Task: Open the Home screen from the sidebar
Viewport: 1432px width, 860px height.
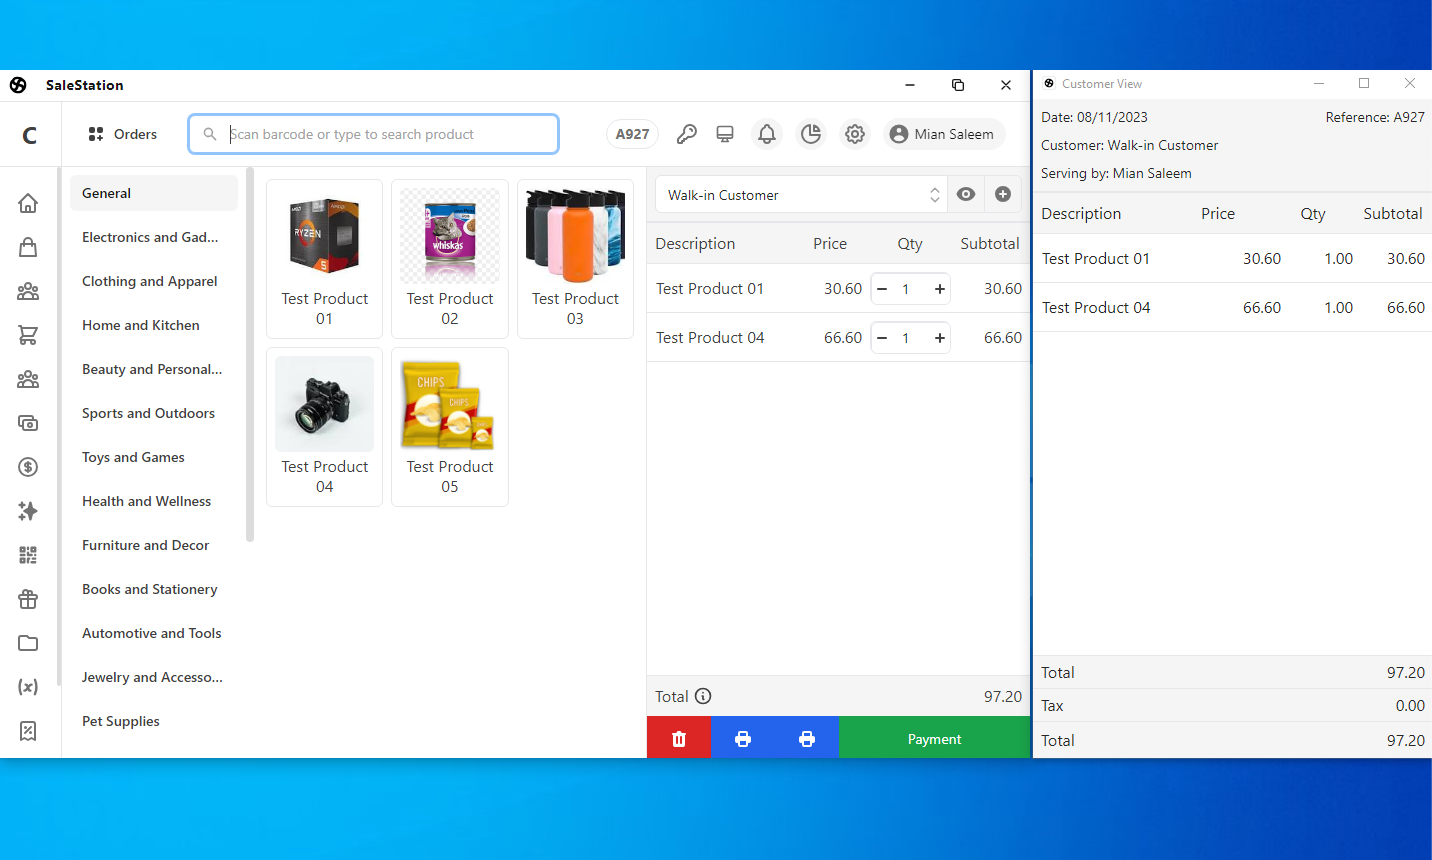Action: pyautogui.click(x=28, y=202)
